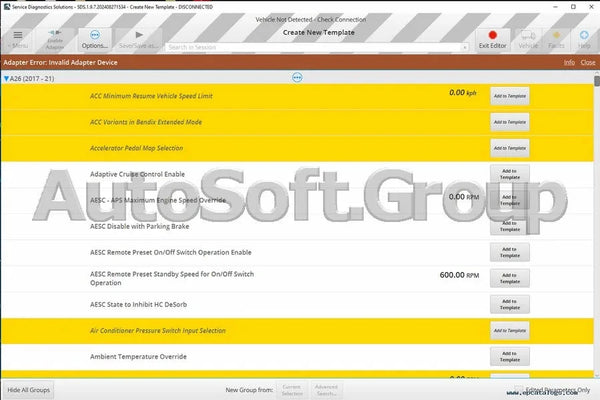The width and height of the screenshot is (600, 400).
Task: Click the Hide All Groups button
Action: click(x=29, y=390)
